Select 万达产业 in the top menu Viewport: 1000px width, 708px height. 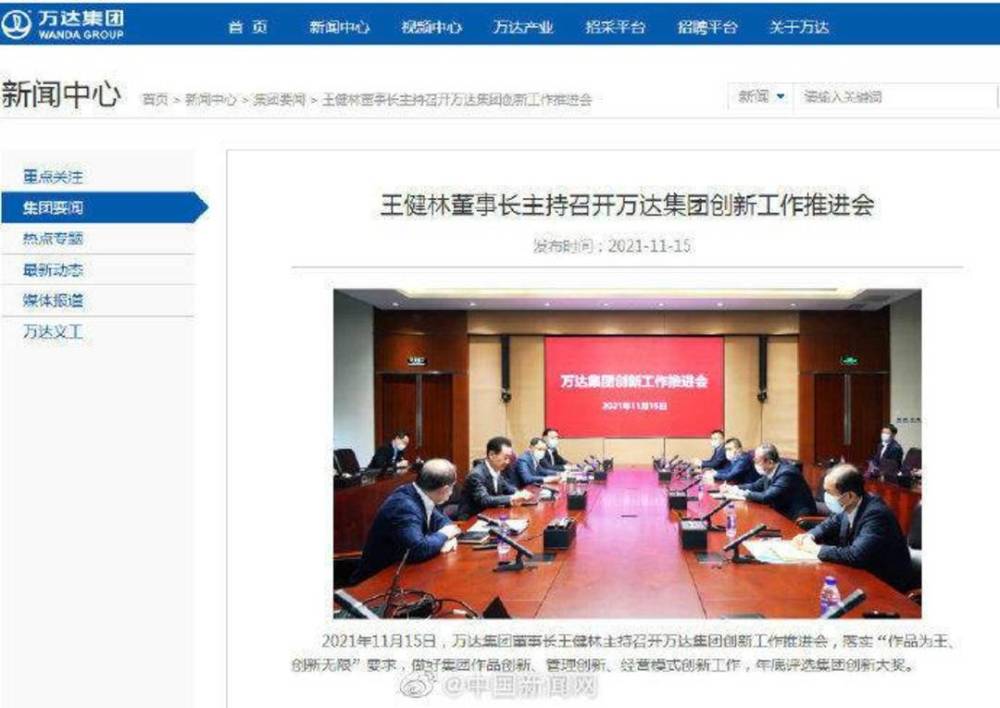point(523,27)
